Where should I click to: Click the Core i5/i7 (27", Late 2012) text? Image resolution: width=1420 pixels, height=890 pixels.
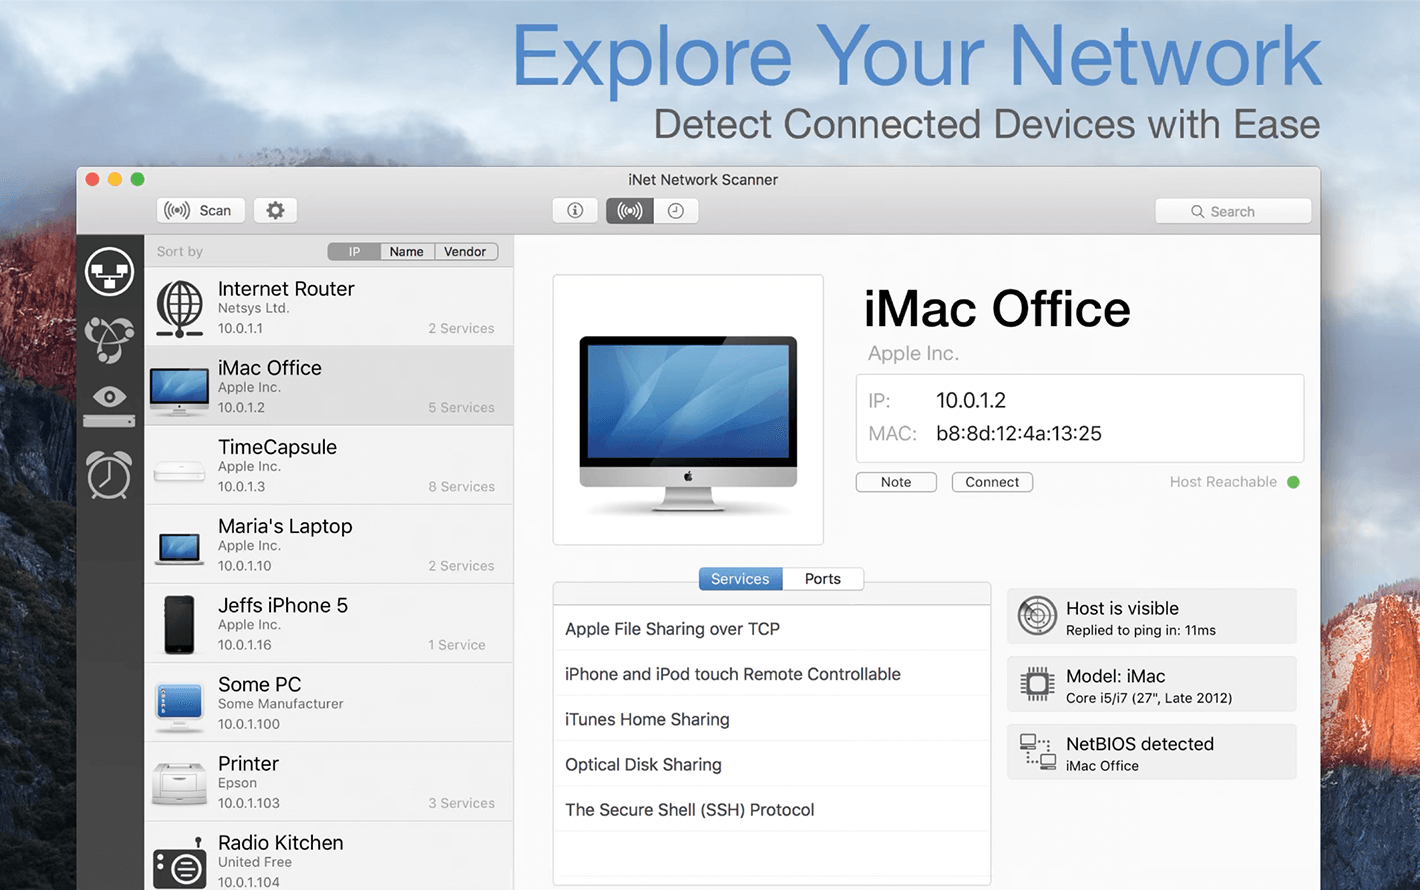pos(1149,698)
